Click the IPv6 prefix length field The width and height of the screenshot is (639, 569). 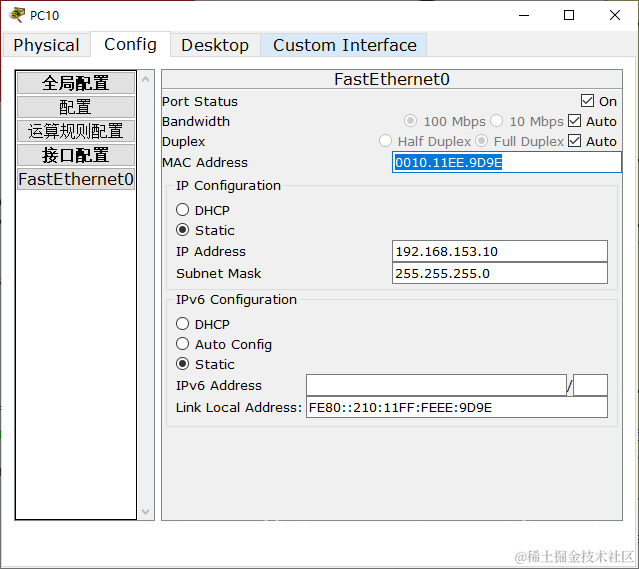coord(590,385)
